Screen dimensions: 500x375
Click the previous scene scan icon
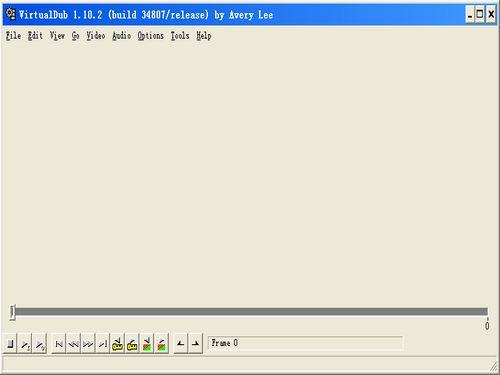tap(147, 343)
